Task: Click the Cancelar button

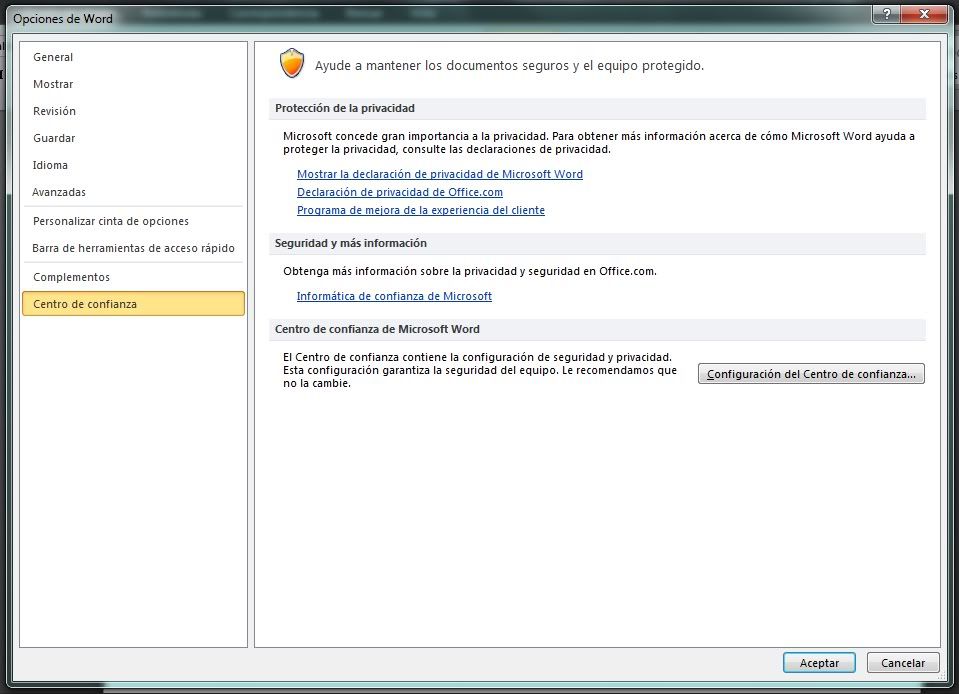Action: tap(903, 663)
